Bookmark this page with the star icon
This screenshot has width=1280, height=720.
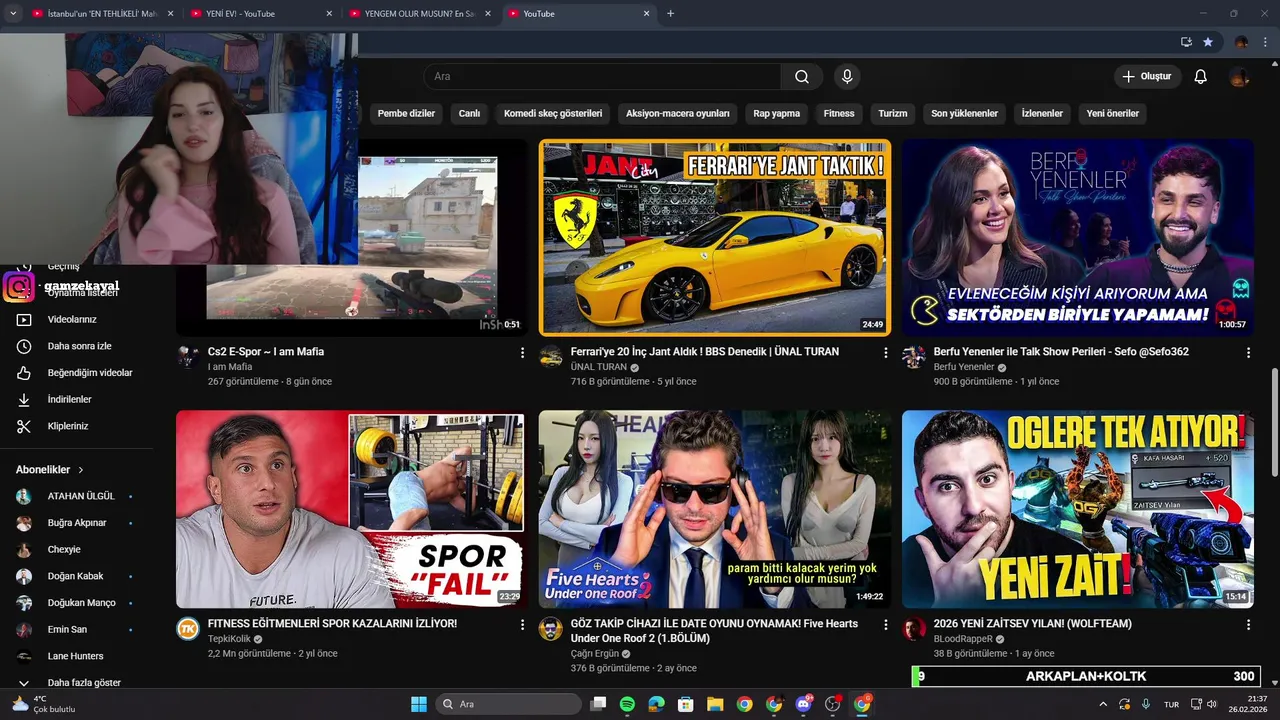[1208, 42]
